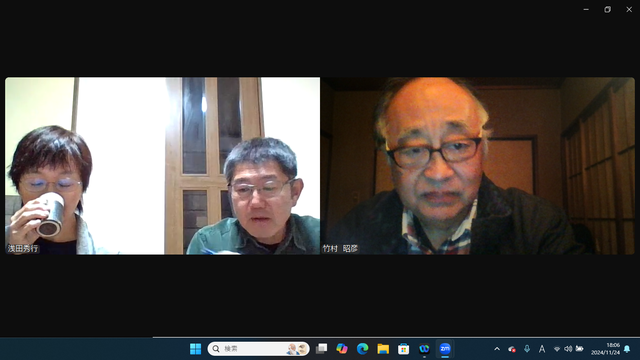Click the Zoom icon in the taskbar
The height and width of the screenshot is (360, 640).
[445, 349]
